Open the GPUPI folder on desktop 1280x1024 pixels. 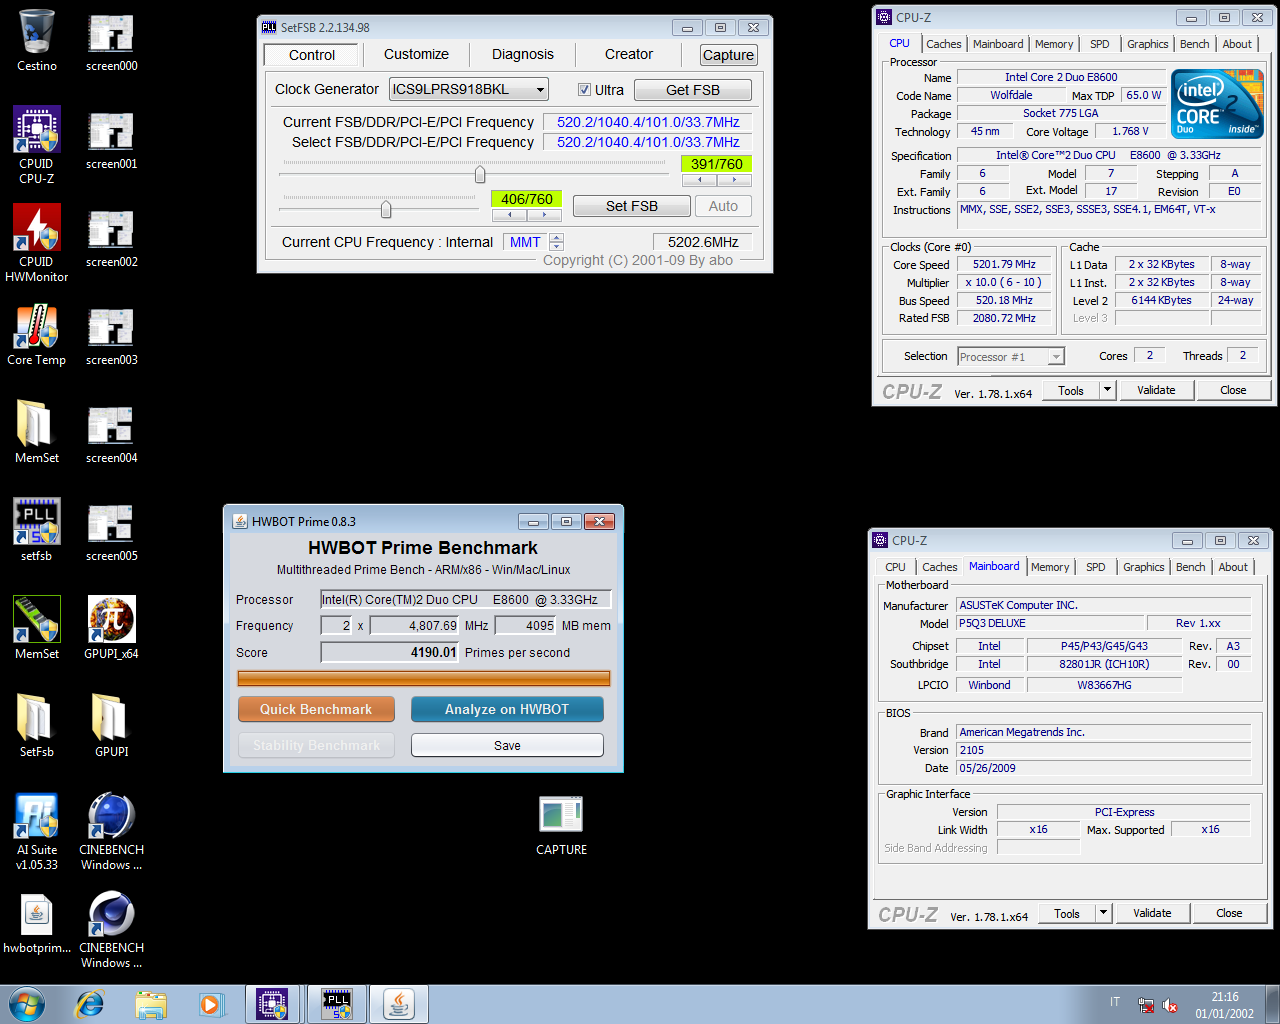click(x=112, y=726)
